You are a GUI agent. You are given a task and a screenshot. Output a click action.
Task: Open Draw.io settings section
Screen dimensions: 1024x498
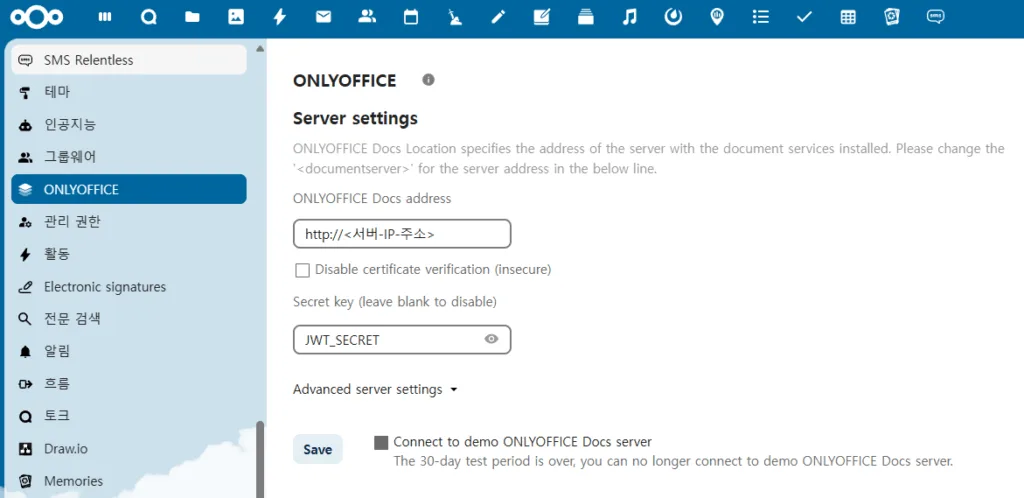[129, 448]
